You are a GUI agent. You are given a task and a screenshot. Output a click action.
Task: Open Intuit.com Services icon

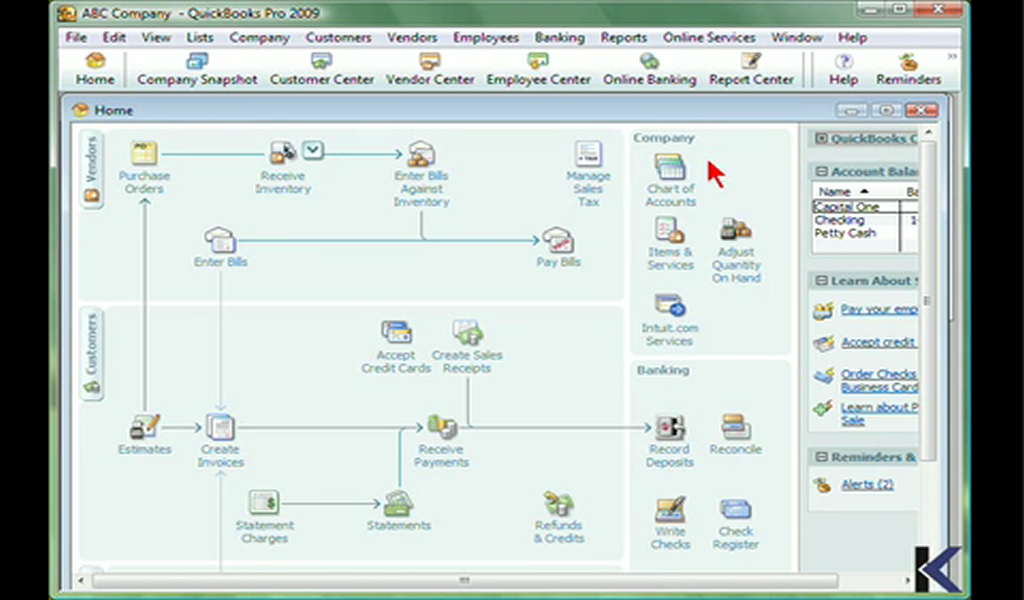[x=669, y=306]
